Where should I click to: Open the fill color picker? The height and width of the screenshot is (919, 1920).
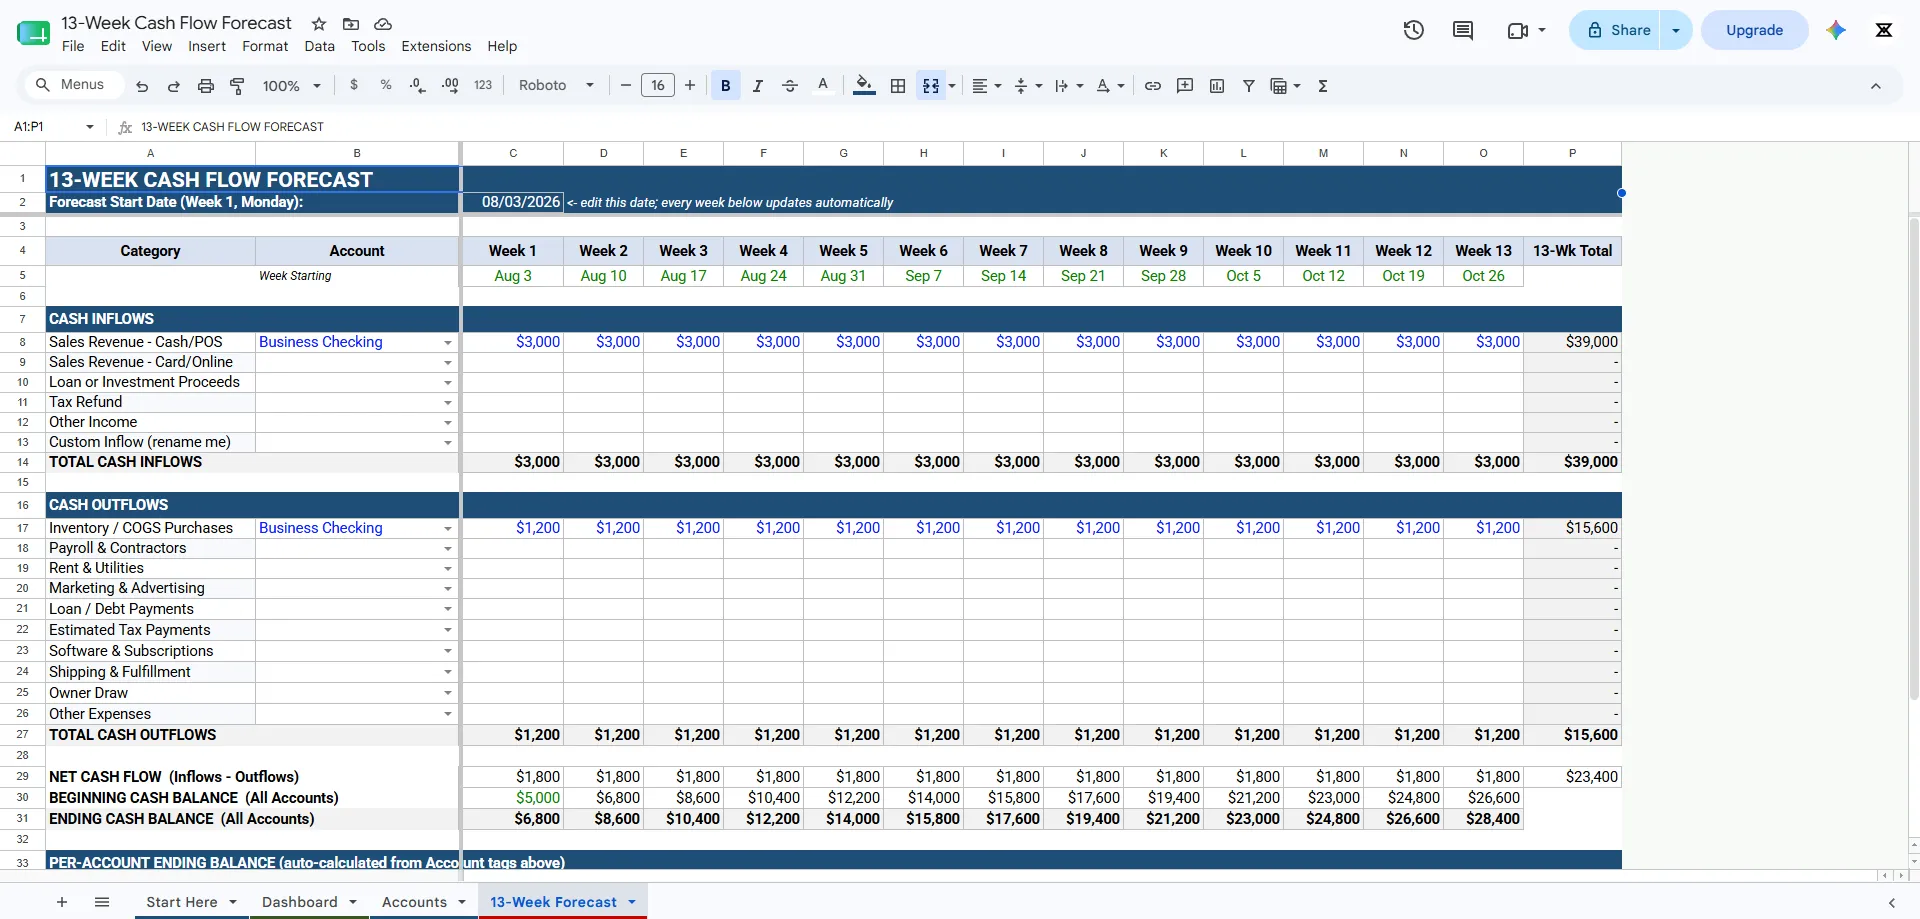tap(865, 86)
